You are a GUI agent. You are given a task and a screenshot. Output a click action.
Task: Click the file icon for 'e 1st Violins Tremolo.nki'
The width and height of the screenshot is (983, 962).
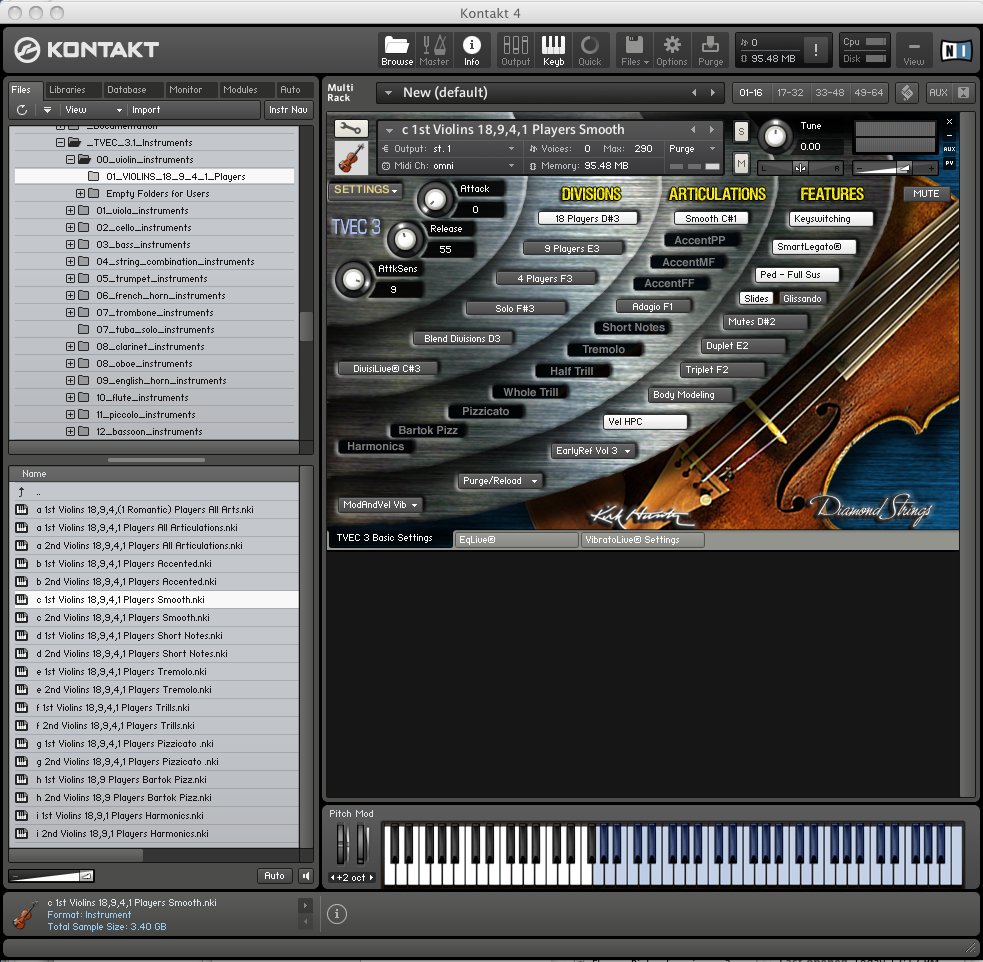(x=22, y=672)
